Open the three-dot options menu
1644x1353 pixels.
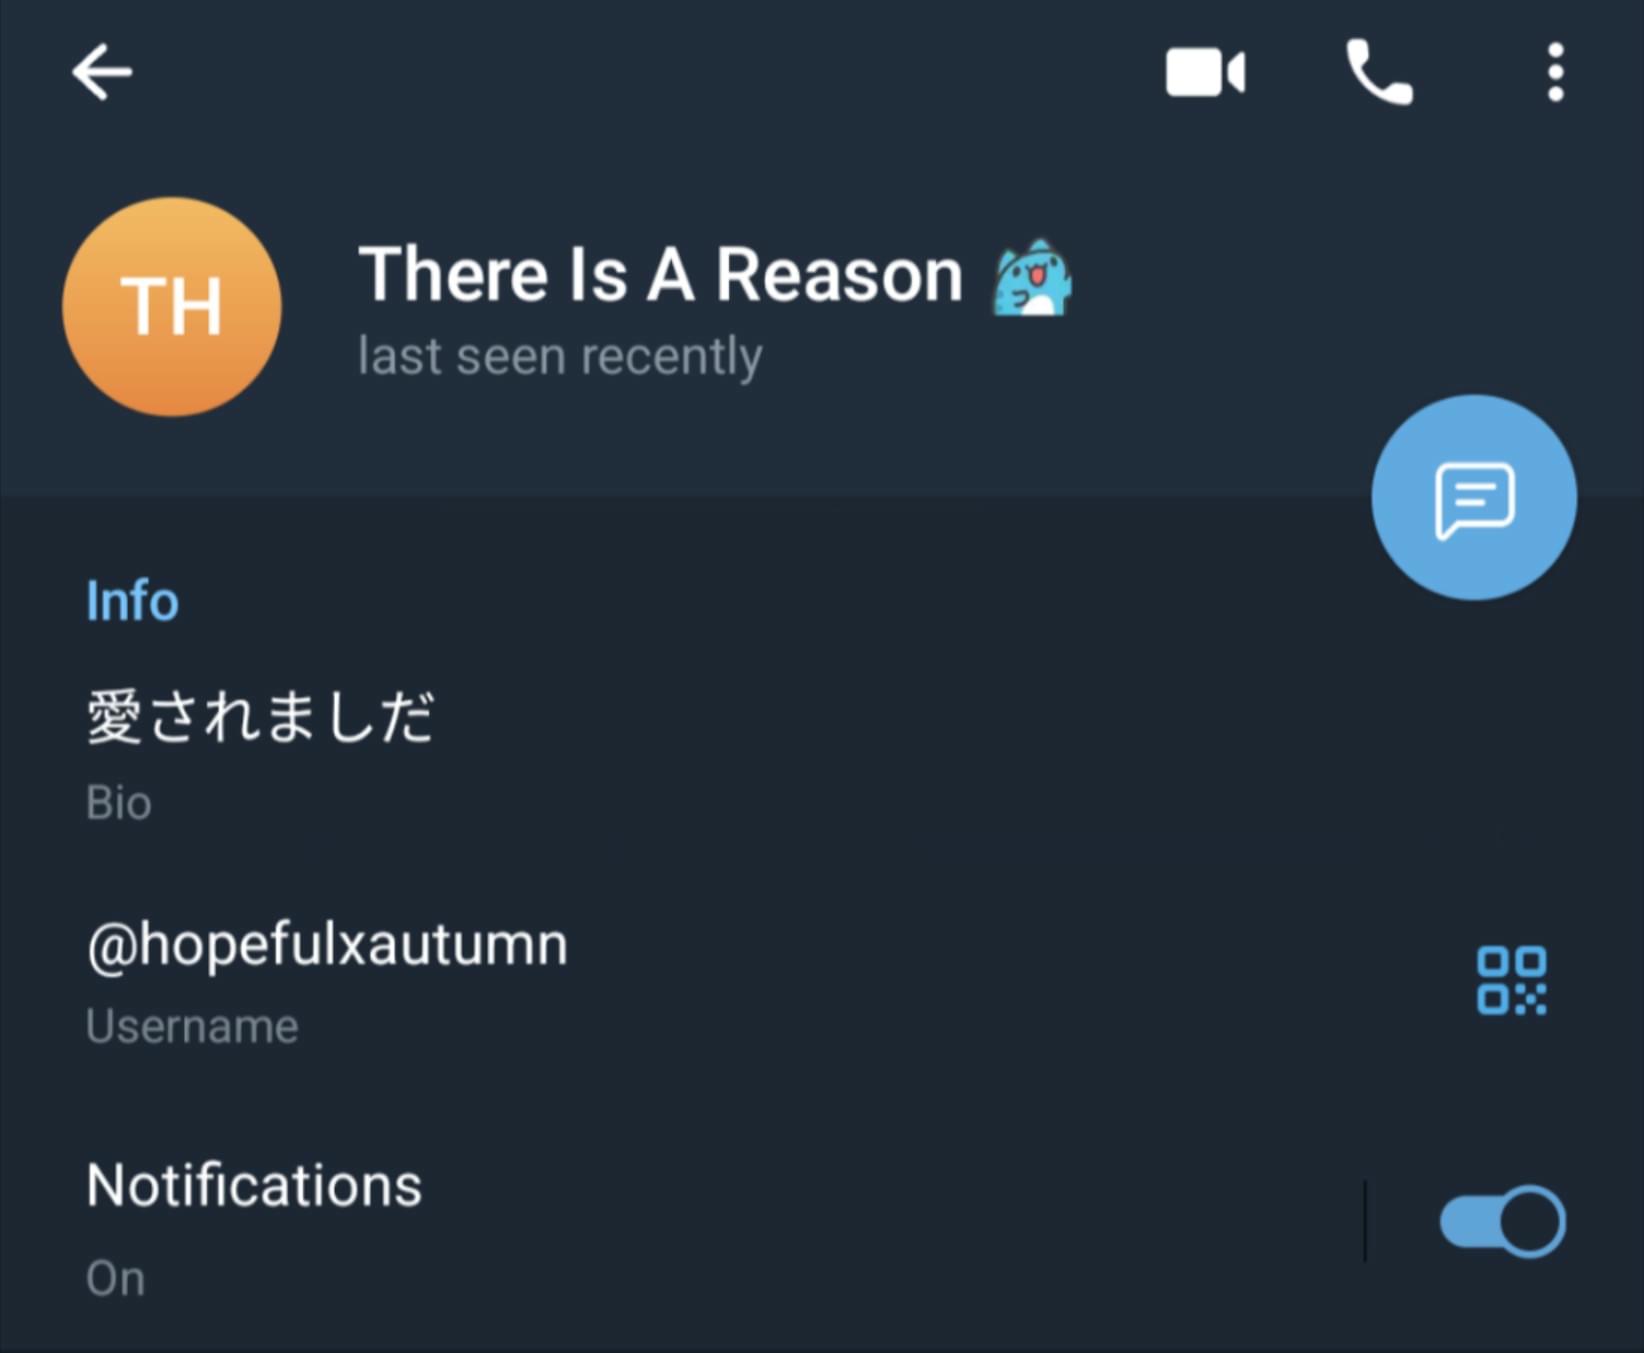pyautogui.click(x=1555, y=73)
